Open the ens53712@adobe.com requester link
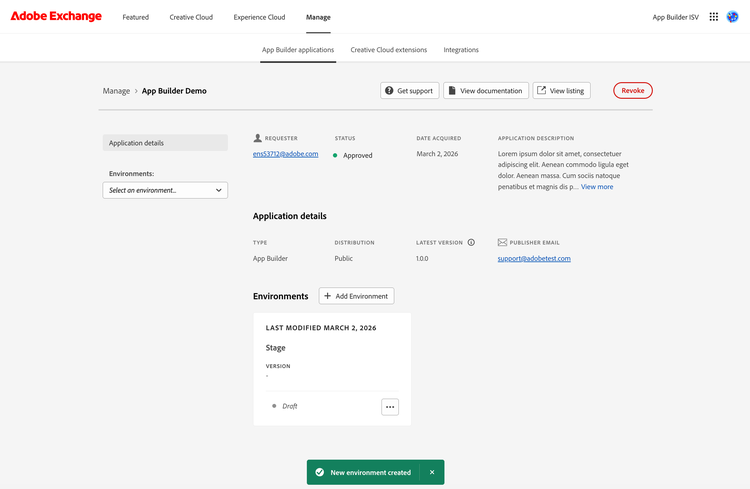 coord(286,154)
